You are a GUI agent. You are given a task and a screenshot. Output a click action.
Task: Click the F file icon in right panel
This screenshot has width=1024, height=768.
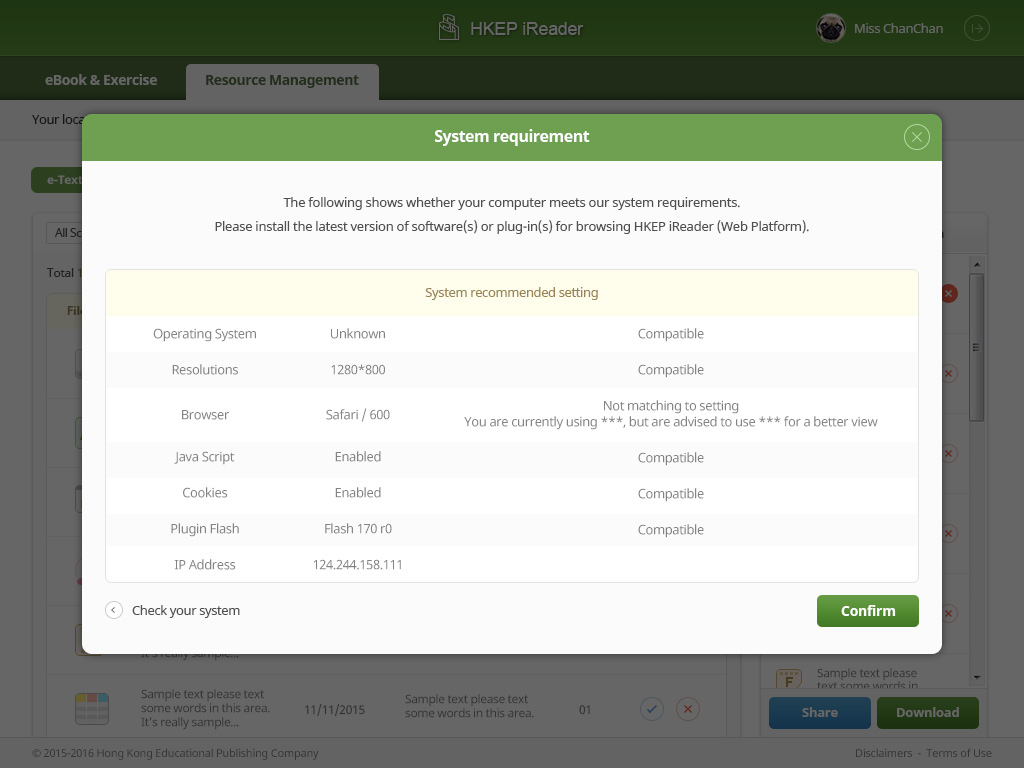789,679
